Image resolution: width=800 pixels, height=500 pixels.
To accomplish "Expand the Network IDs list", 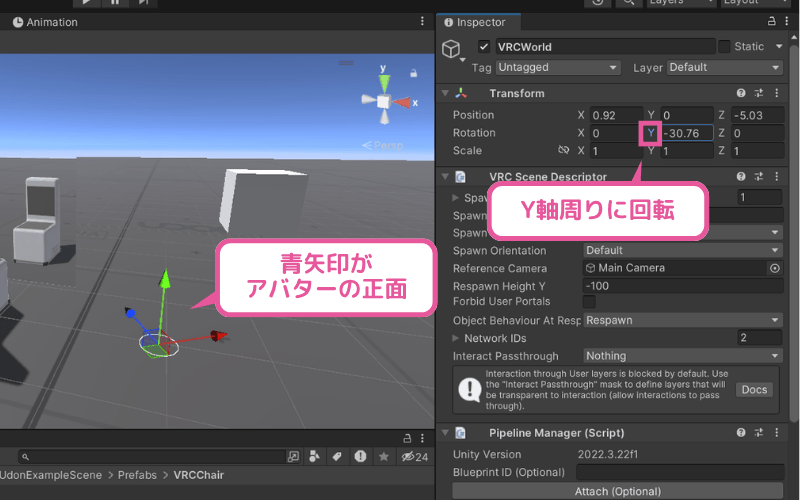I will pos(455,338).
